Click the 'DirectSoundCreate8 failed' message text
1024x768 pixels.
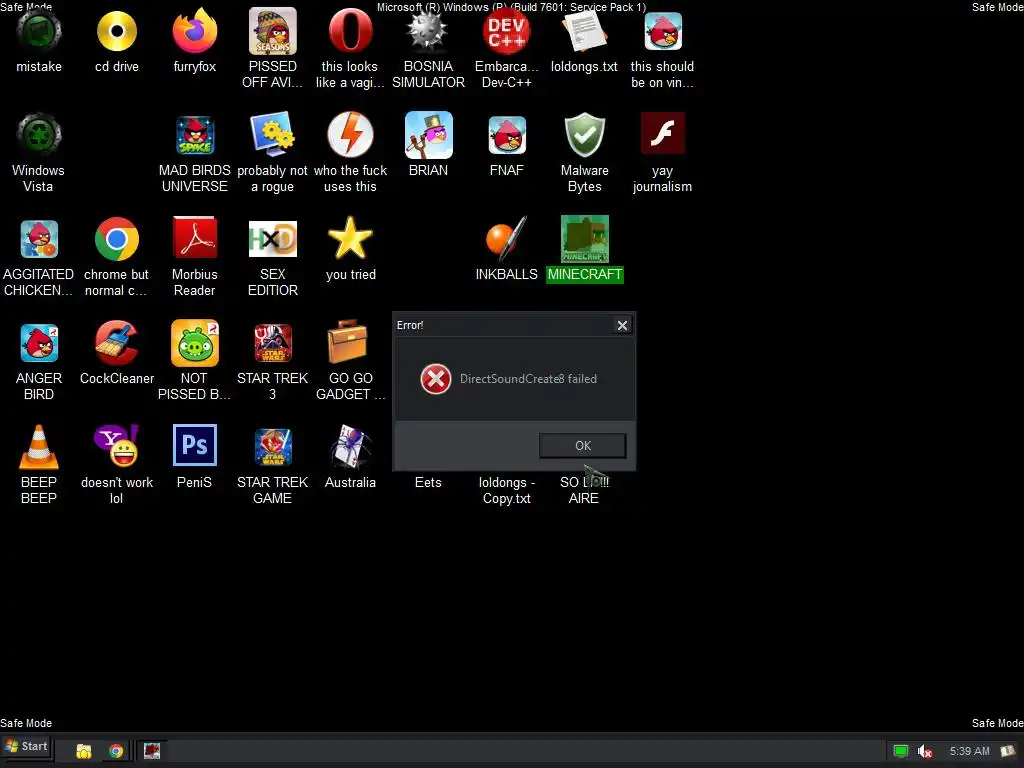[x=528, y=379]
